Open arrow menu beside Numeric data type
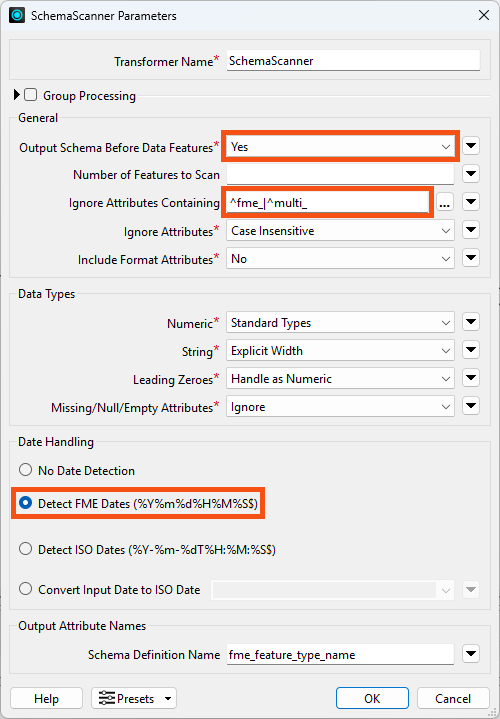Image resolution: width=500 pixels, height=719 pixels. tap(471, 323)
